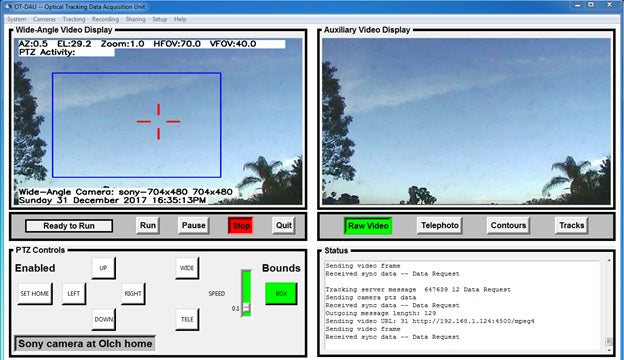Click the Bounds label
This screenshot has height=360, width=624.
point(281,268)
